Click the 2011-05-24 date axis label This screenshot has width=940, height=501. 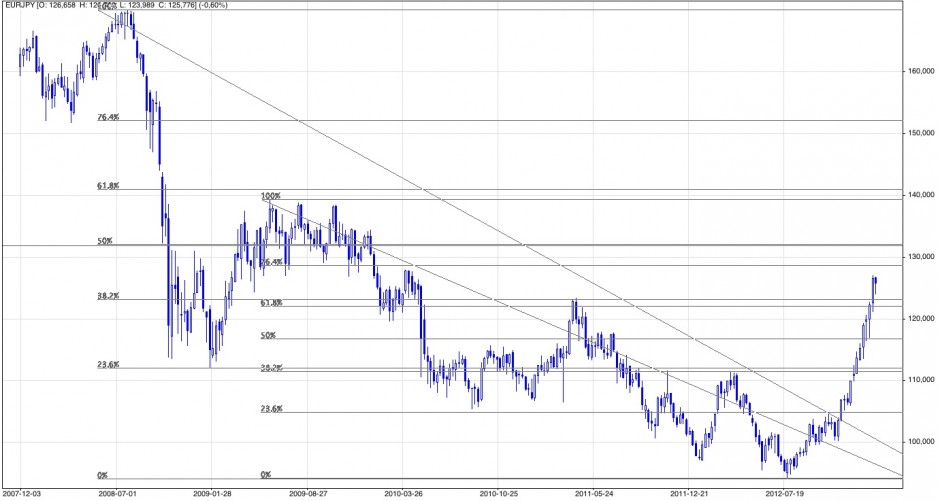(593, 494)
